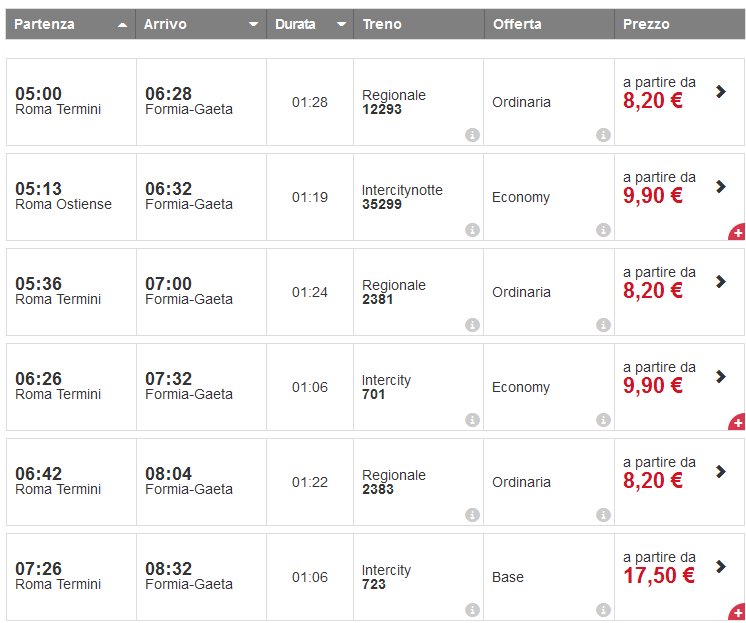The image size is (746, 623).
Task: Click the Offerta column header
Action: tap(517, 24)
